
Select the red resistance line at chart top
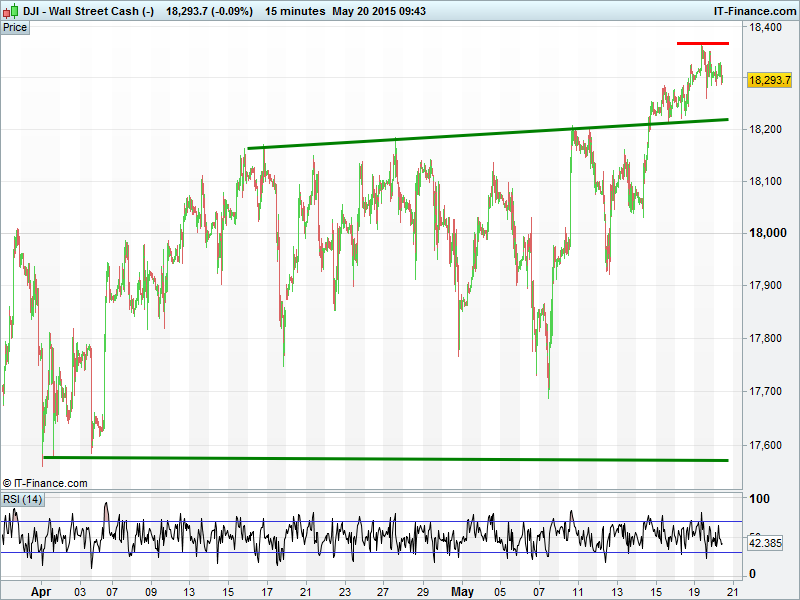click(702, 43)
